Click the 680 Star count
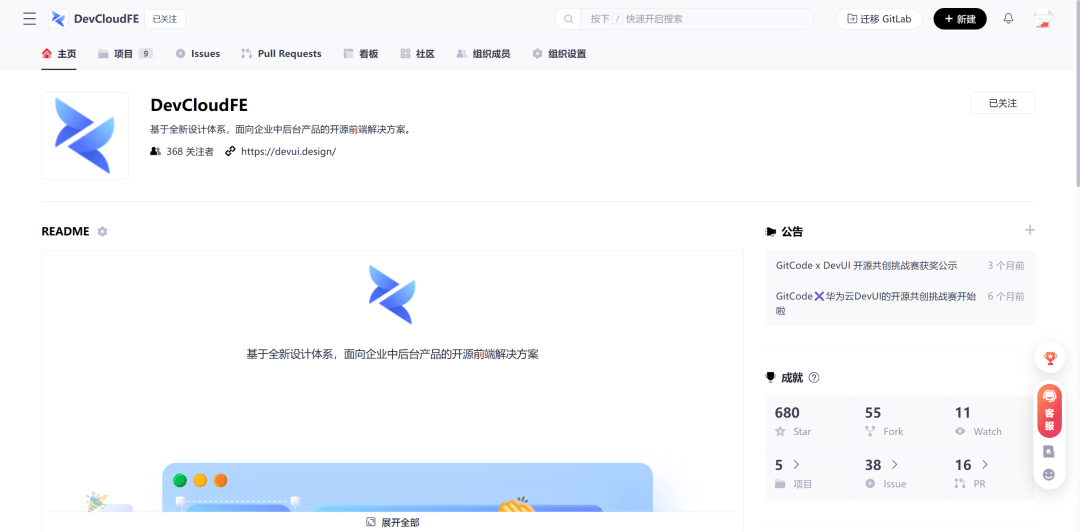Screen dimensions: 1080x532 point(787,413)
